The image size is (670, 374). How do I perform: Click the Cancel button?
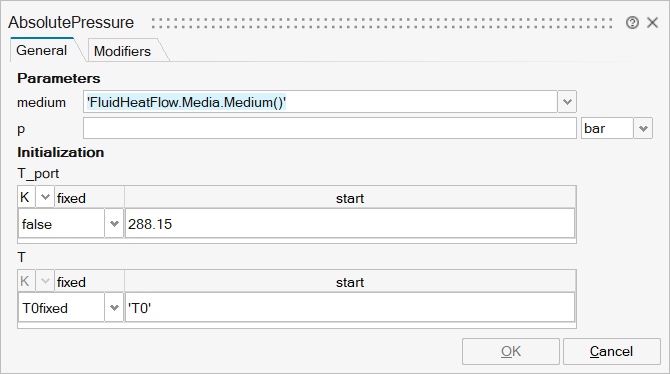[x=611, y=351]
